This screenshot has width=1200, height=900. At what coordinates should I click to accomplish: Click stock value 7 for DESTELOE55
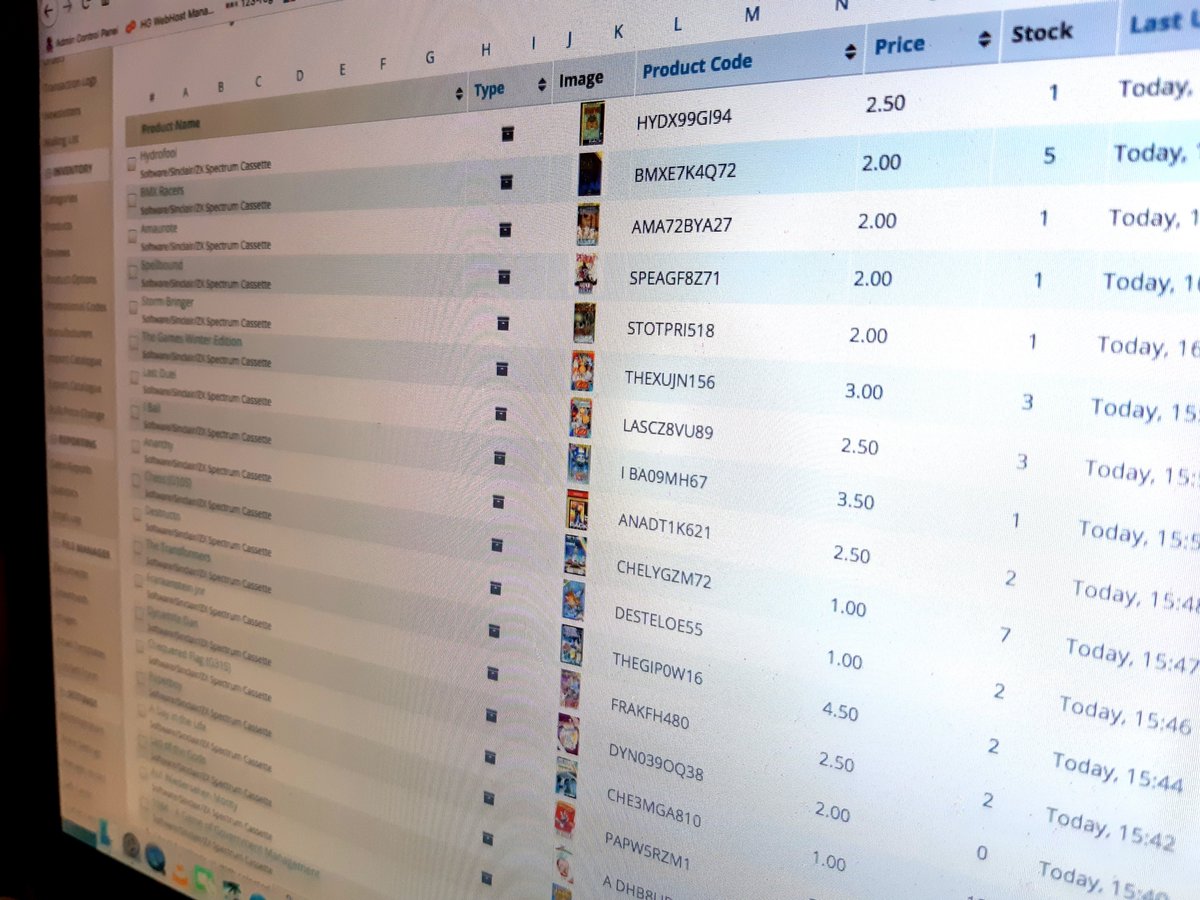click(1003, 635)
